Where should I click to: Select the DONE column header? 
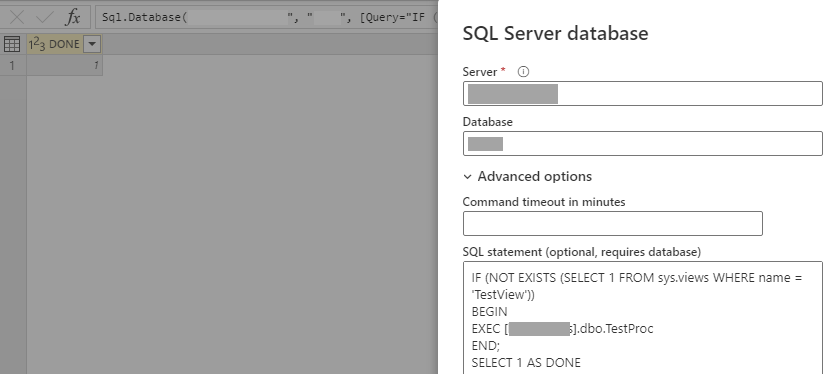tap(64, 44)
